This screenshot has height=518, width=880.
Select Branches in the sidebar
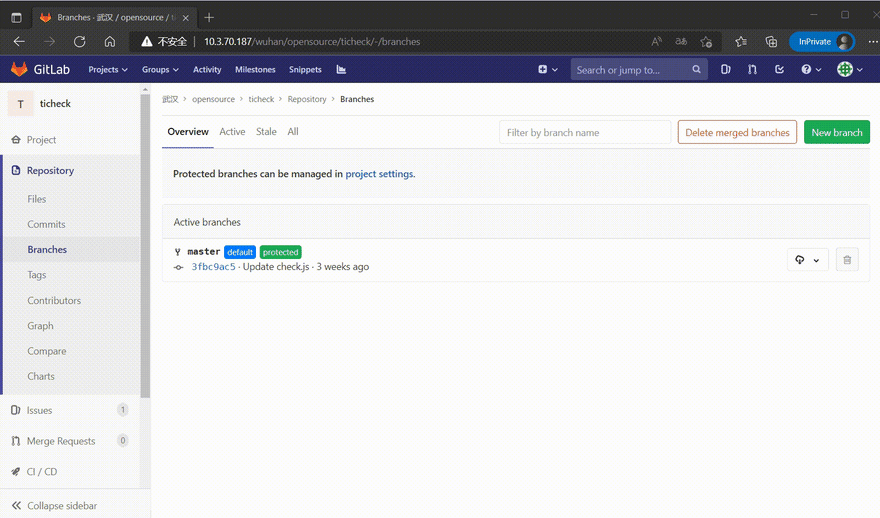pyautogui.click(x=47, y=250)
